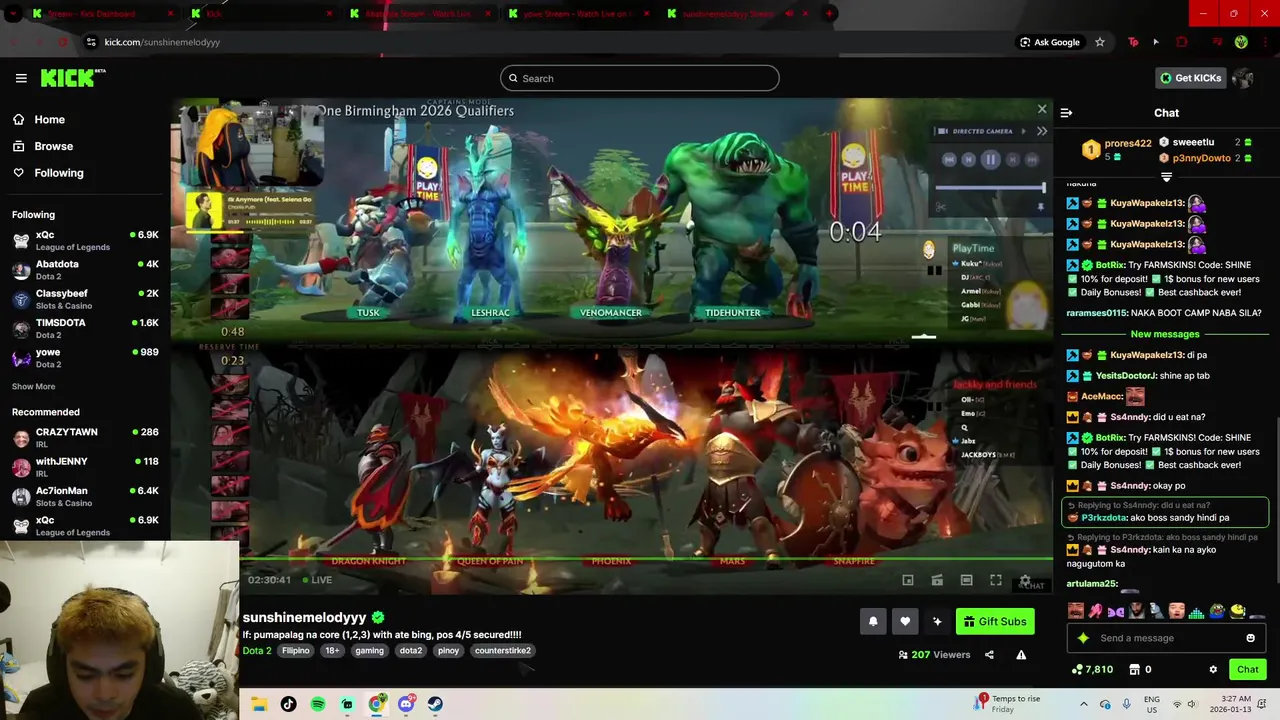Click Get KICKs button
Screen dimensions: 1280x720
[x=1190, y=78]
